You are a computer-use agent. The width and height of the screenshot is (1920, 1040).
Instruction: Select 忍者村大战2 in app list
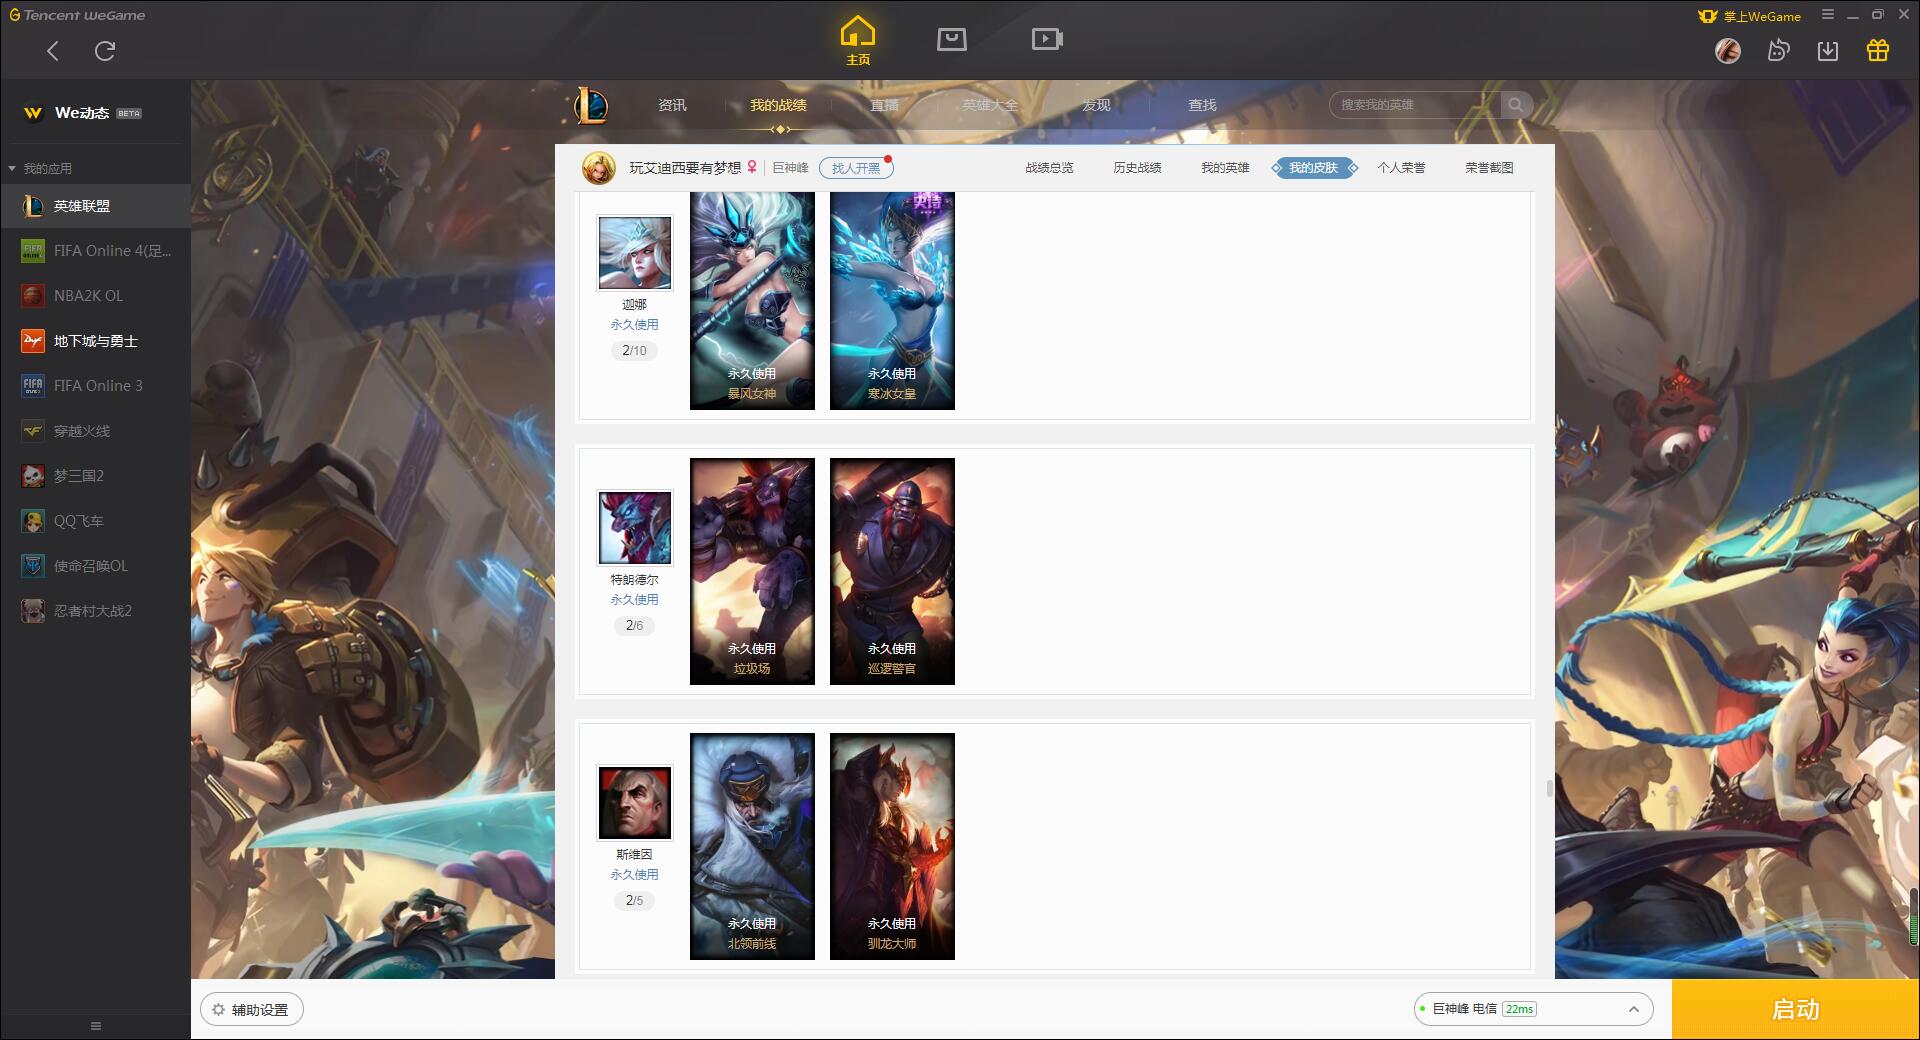[95, 611]
